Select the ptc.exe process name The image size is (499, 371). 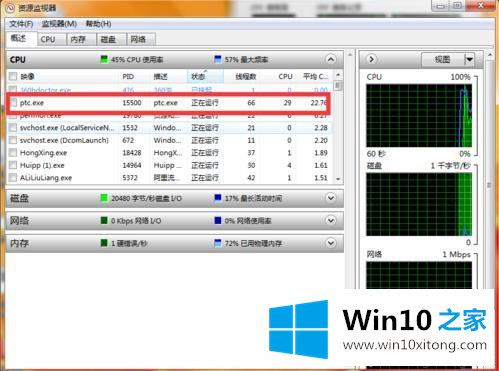click(32, 103)
